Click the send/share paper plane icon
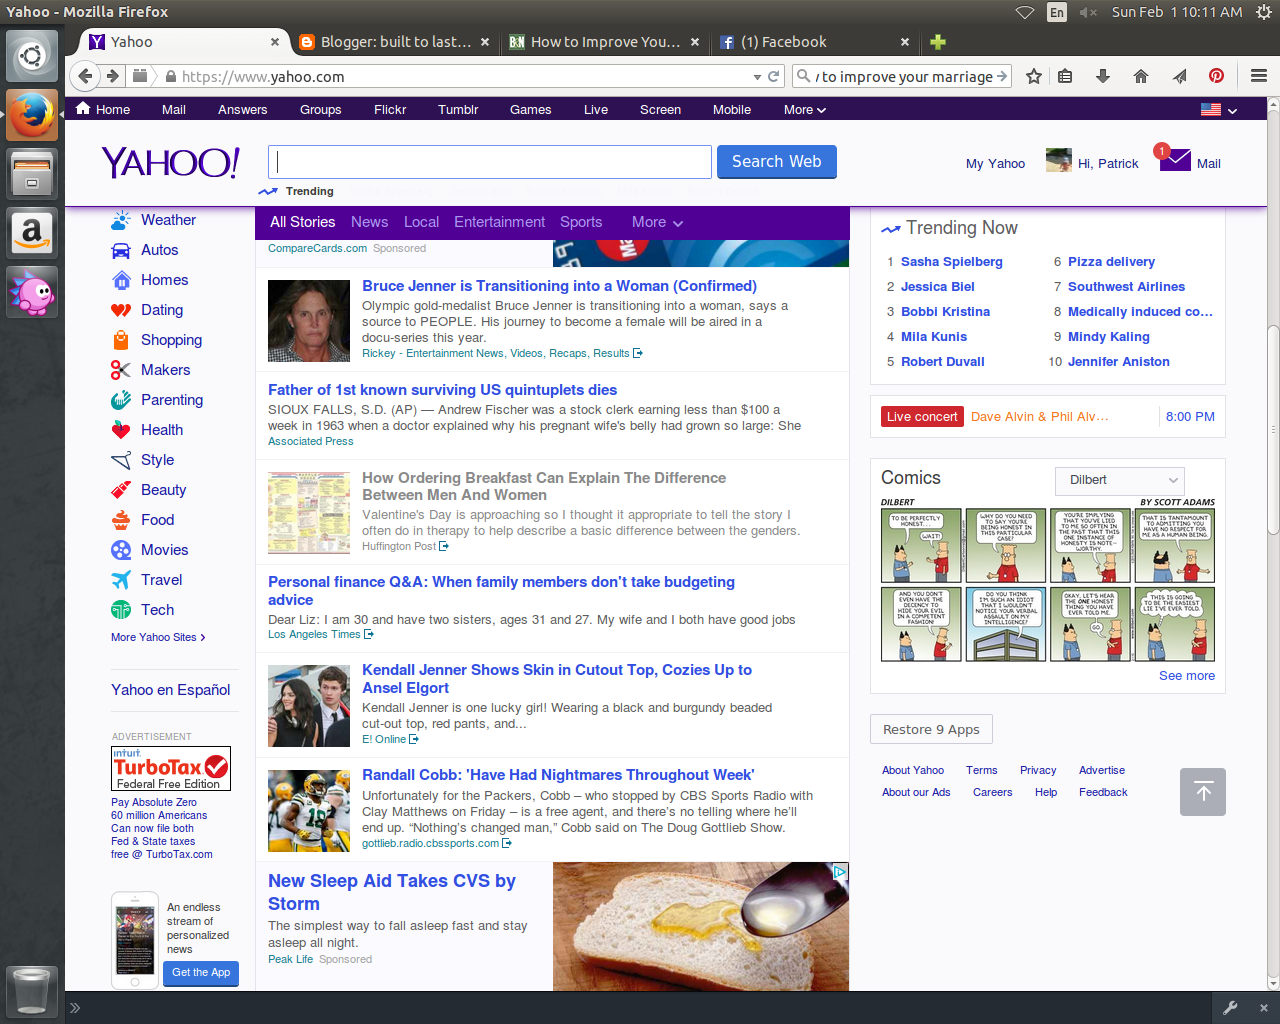 1179,76
